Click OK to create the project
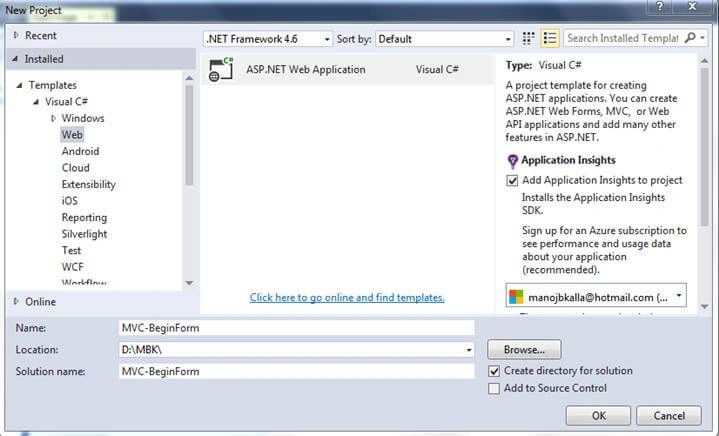This screenshot has width=719, height=436. 598,416
